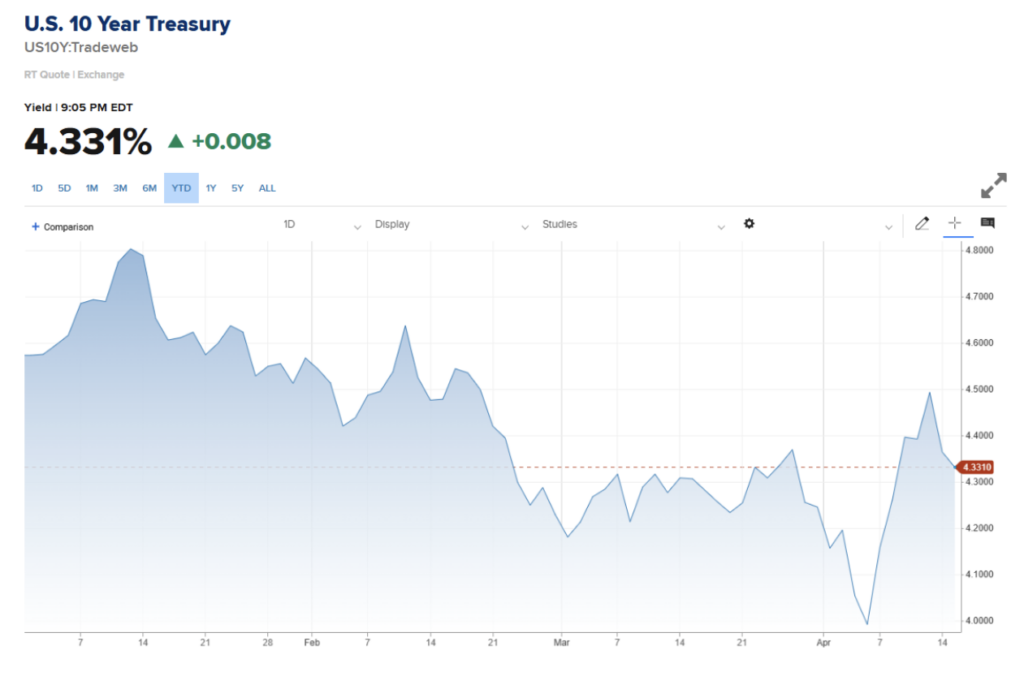Click the US10Y:Tradeweb symbol text

[x=81, y=48]
